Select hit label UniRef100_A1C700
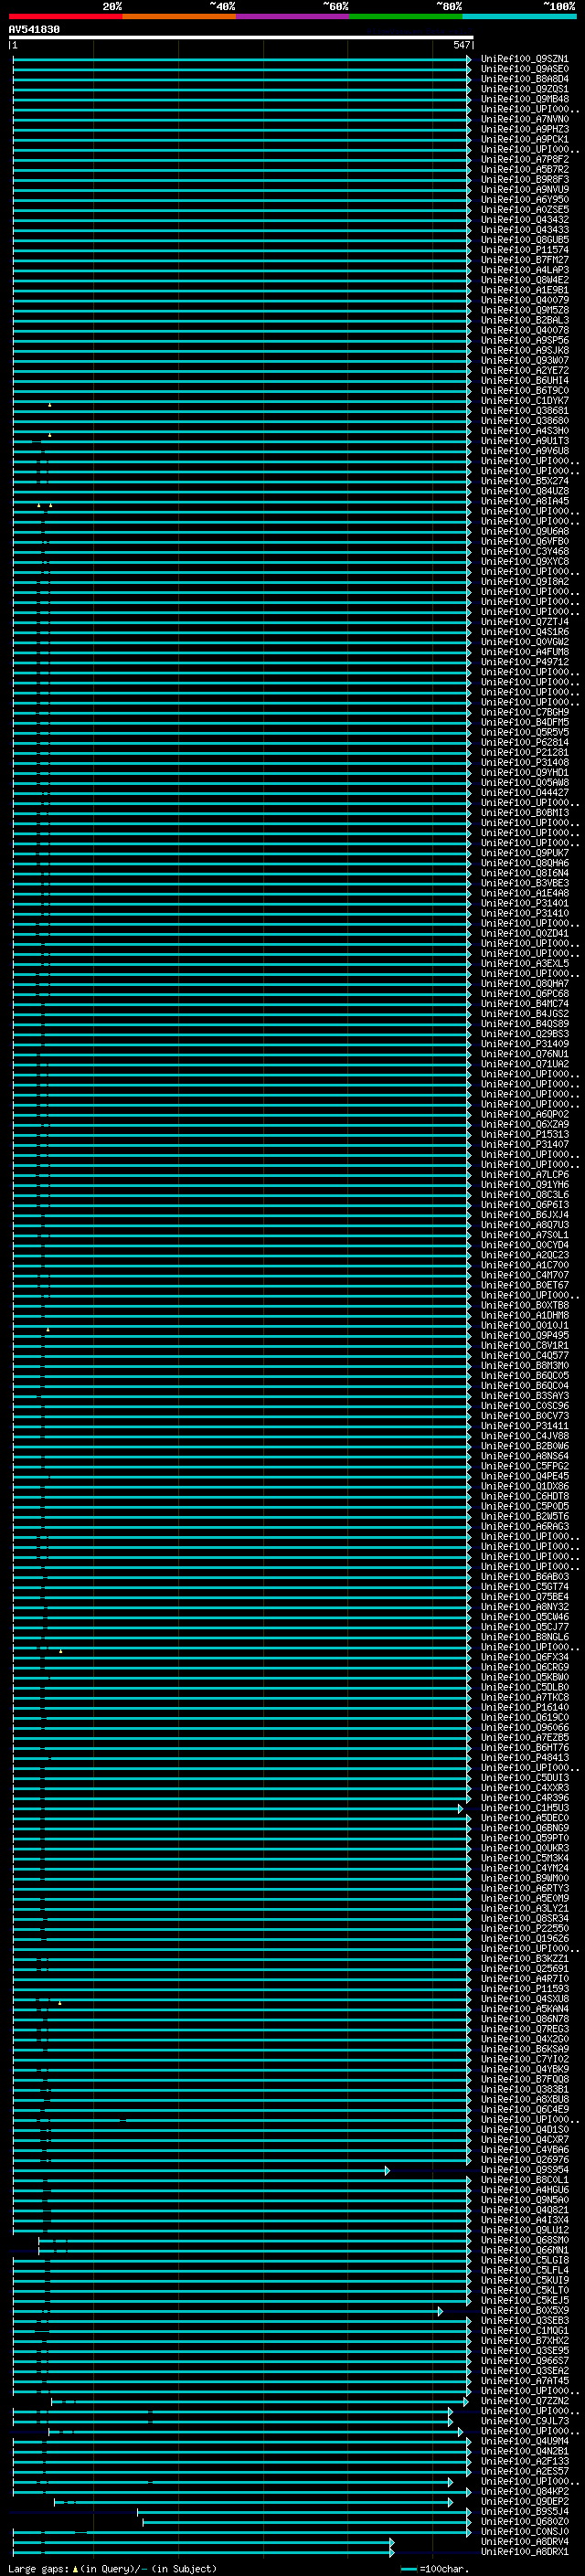This screenshot has width=585, height=2576. click(x=524, y=1264)
